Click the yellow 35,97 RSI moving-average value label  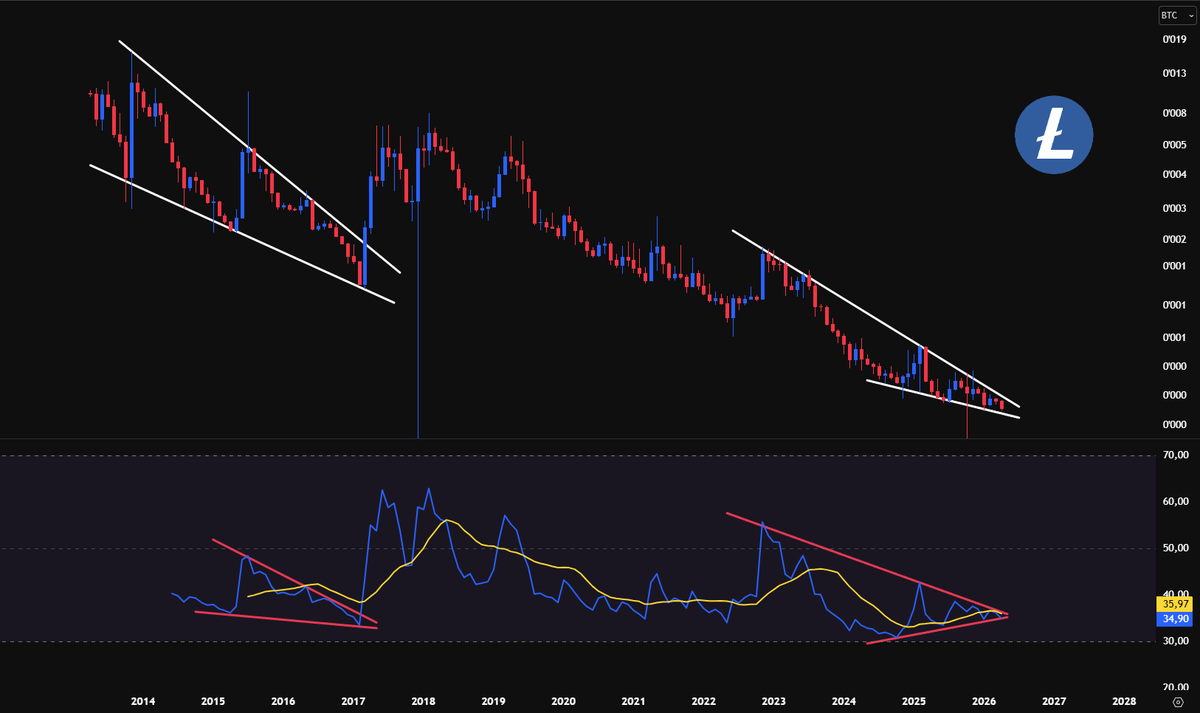click(1173, 604)
